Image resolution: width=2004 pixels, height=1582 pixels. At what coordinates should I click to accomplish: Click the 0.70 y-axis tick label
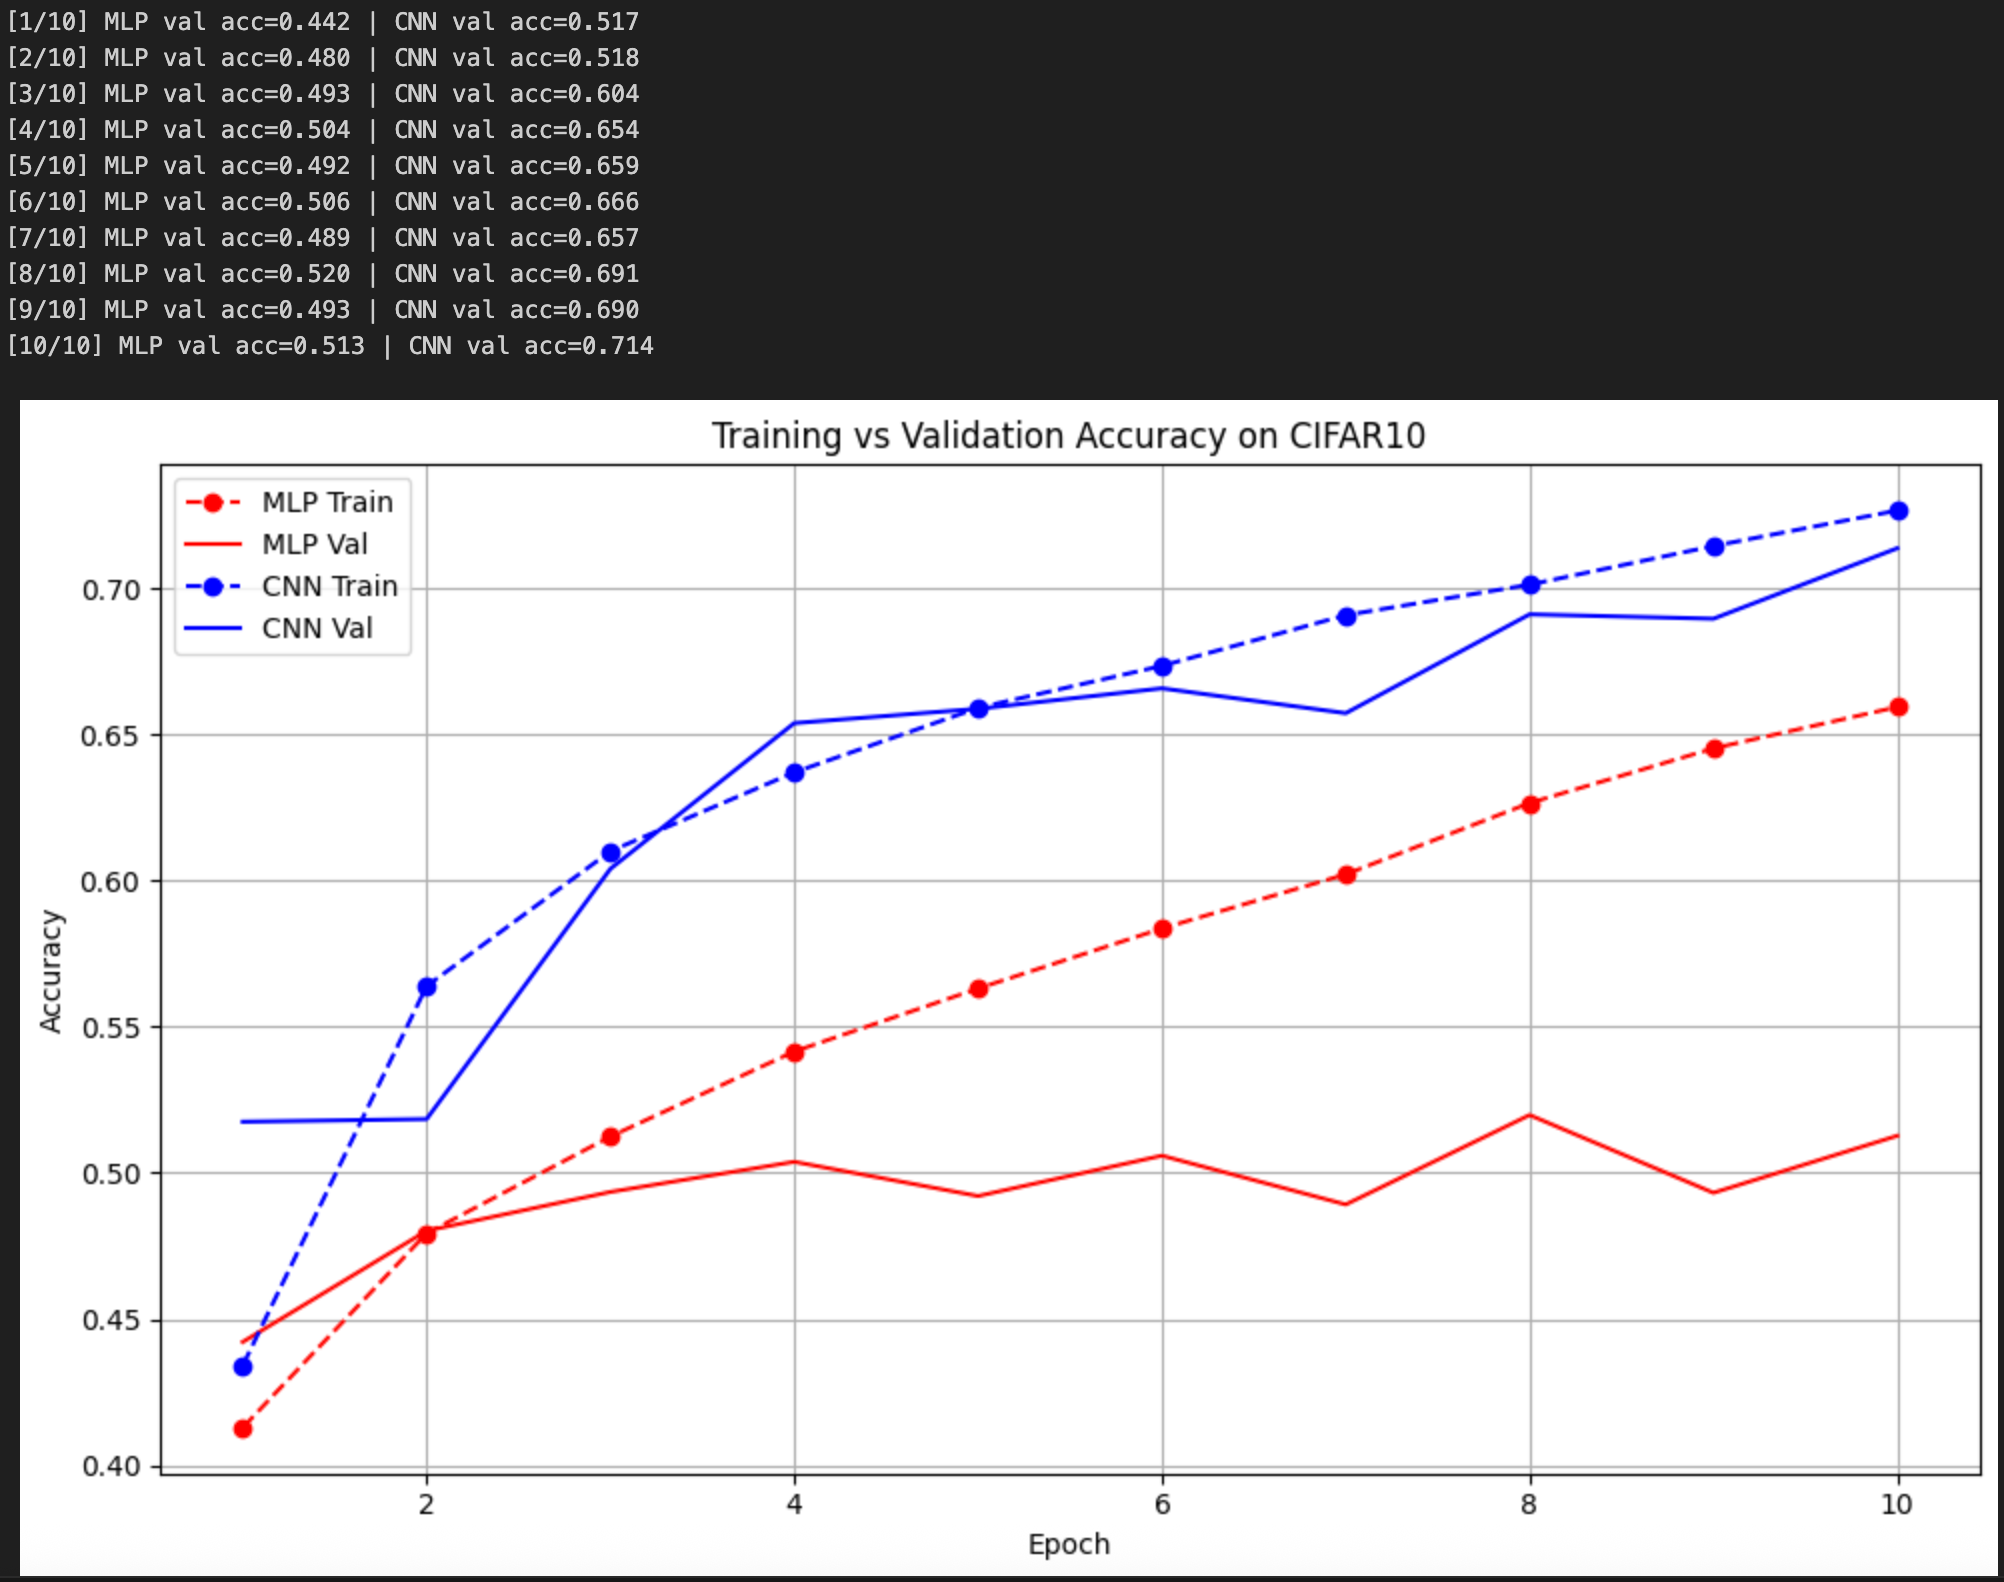(110, 590)
